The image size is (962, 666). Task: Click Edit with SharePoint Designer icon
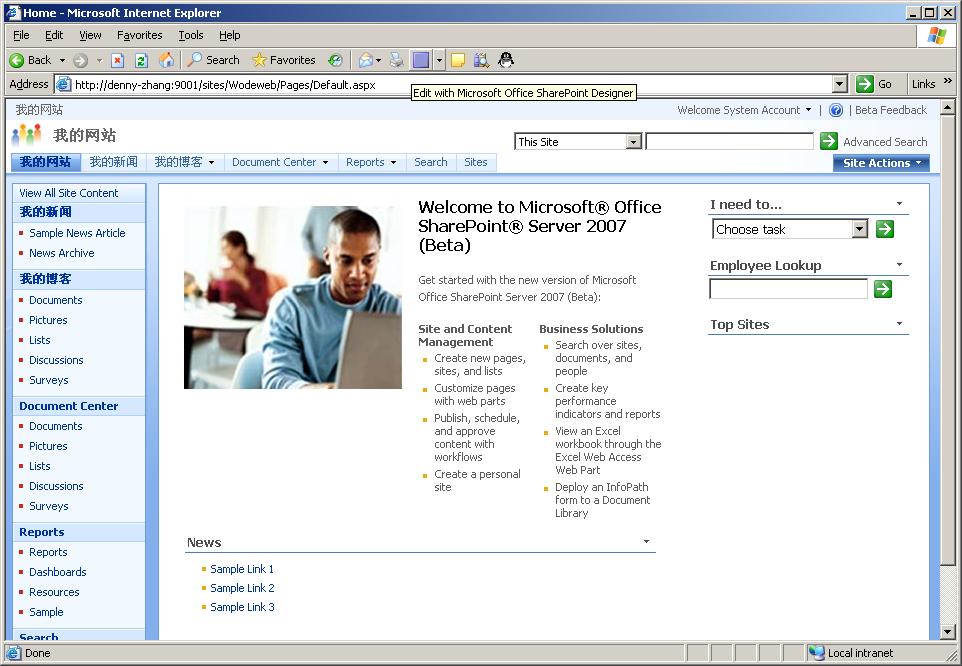point(421,60)
